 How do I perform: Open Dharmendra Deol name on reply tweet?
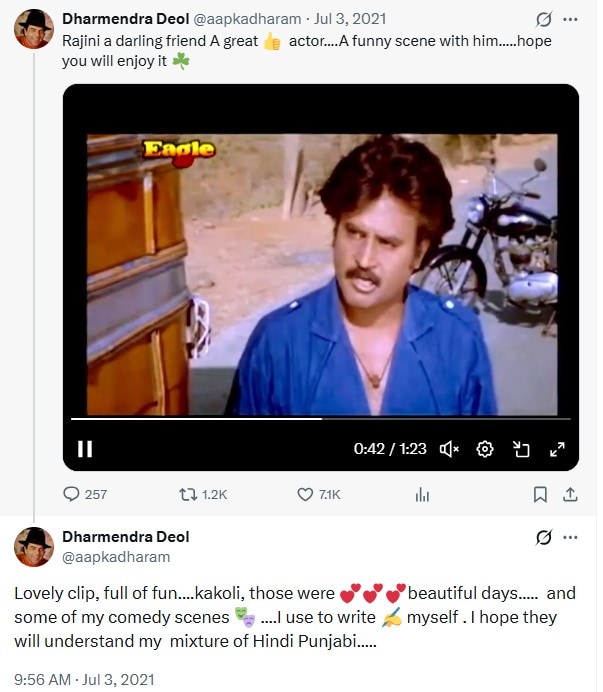click(125, 537)
